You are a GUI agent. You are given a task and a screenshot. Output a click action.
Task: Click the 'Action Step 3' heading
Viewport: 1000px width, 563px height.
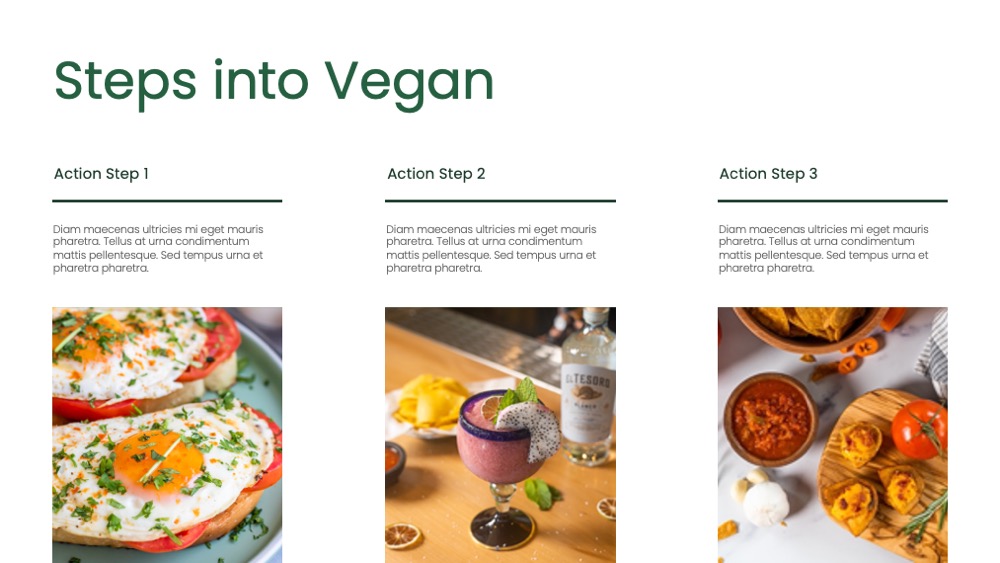[768, 173]
